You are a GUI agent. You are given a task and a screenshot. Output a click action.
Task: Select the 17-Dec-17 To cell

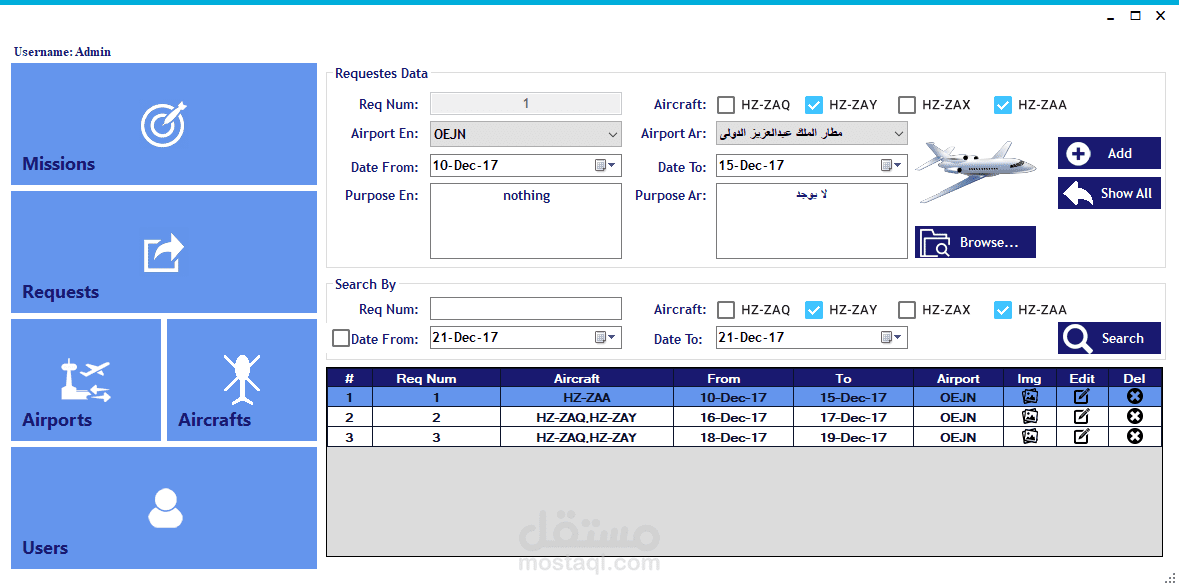click(853, 417)
